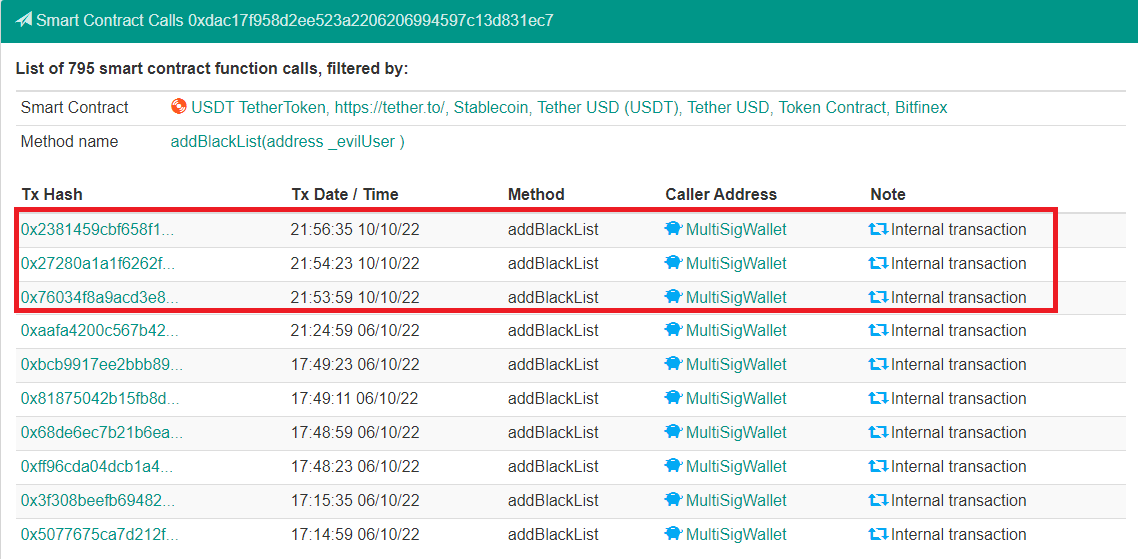This screenshot has height=559, width=1138.
Task: Click internal transaction icon in 21:54:23 row
Action: [878, 264]
